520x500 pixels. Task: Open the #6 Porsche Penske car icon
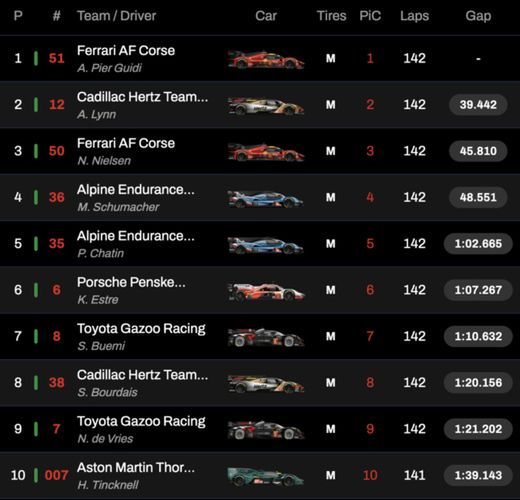(x=266, y=292)
